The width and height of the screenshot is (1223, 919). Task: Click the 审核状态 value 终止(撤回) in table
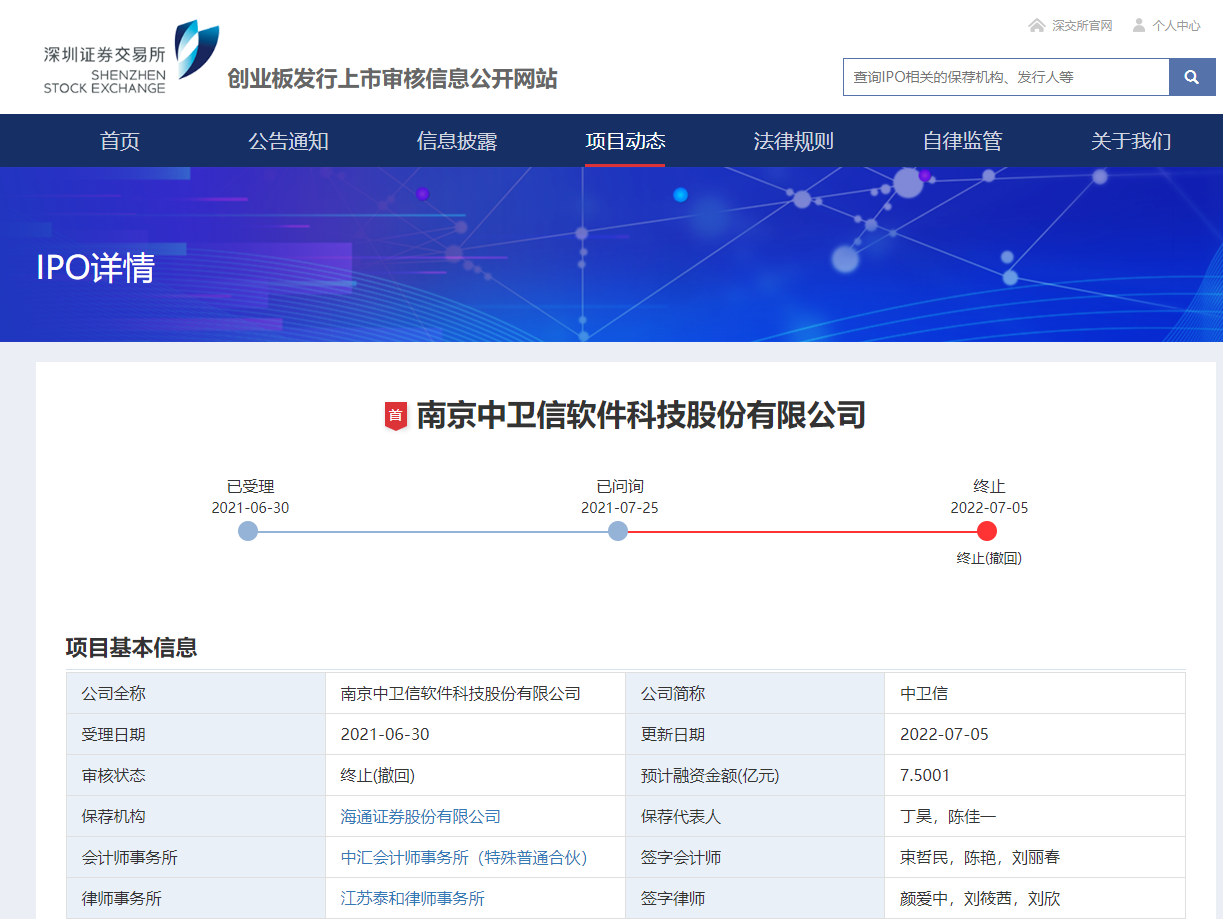(x=377, y=776)
